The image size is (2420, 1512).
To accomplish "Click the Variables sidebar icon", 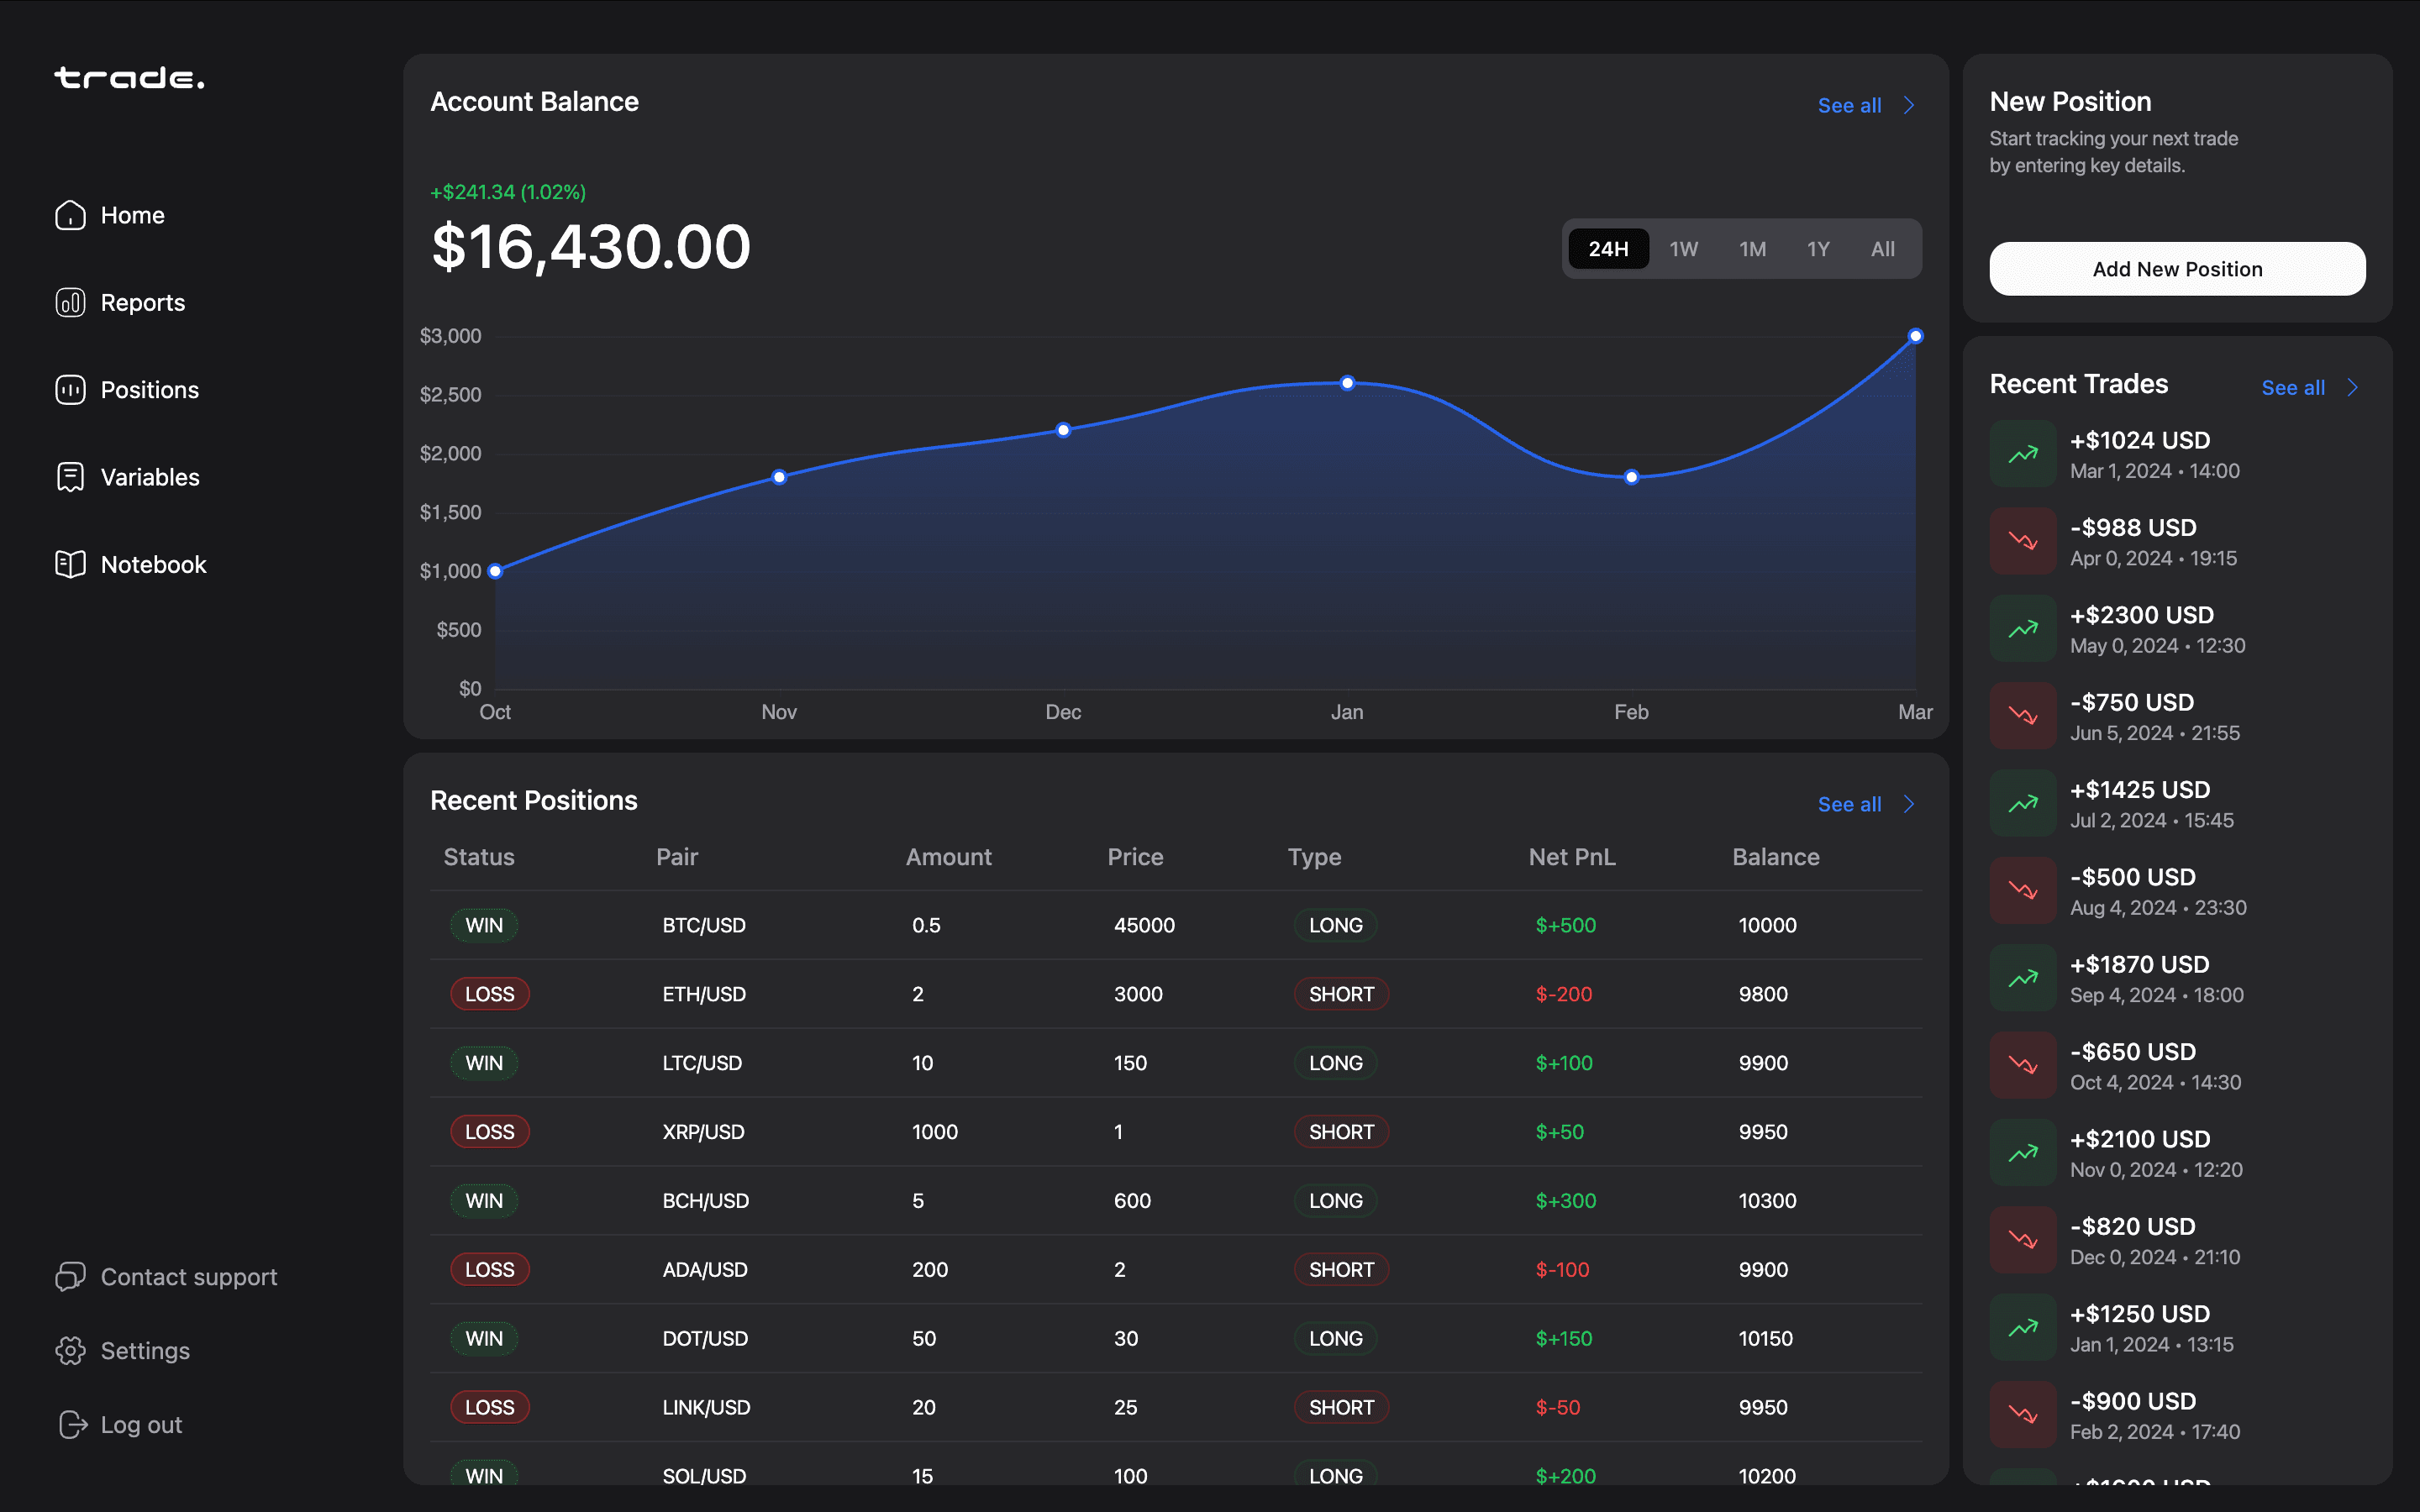I will click(70, 477).
